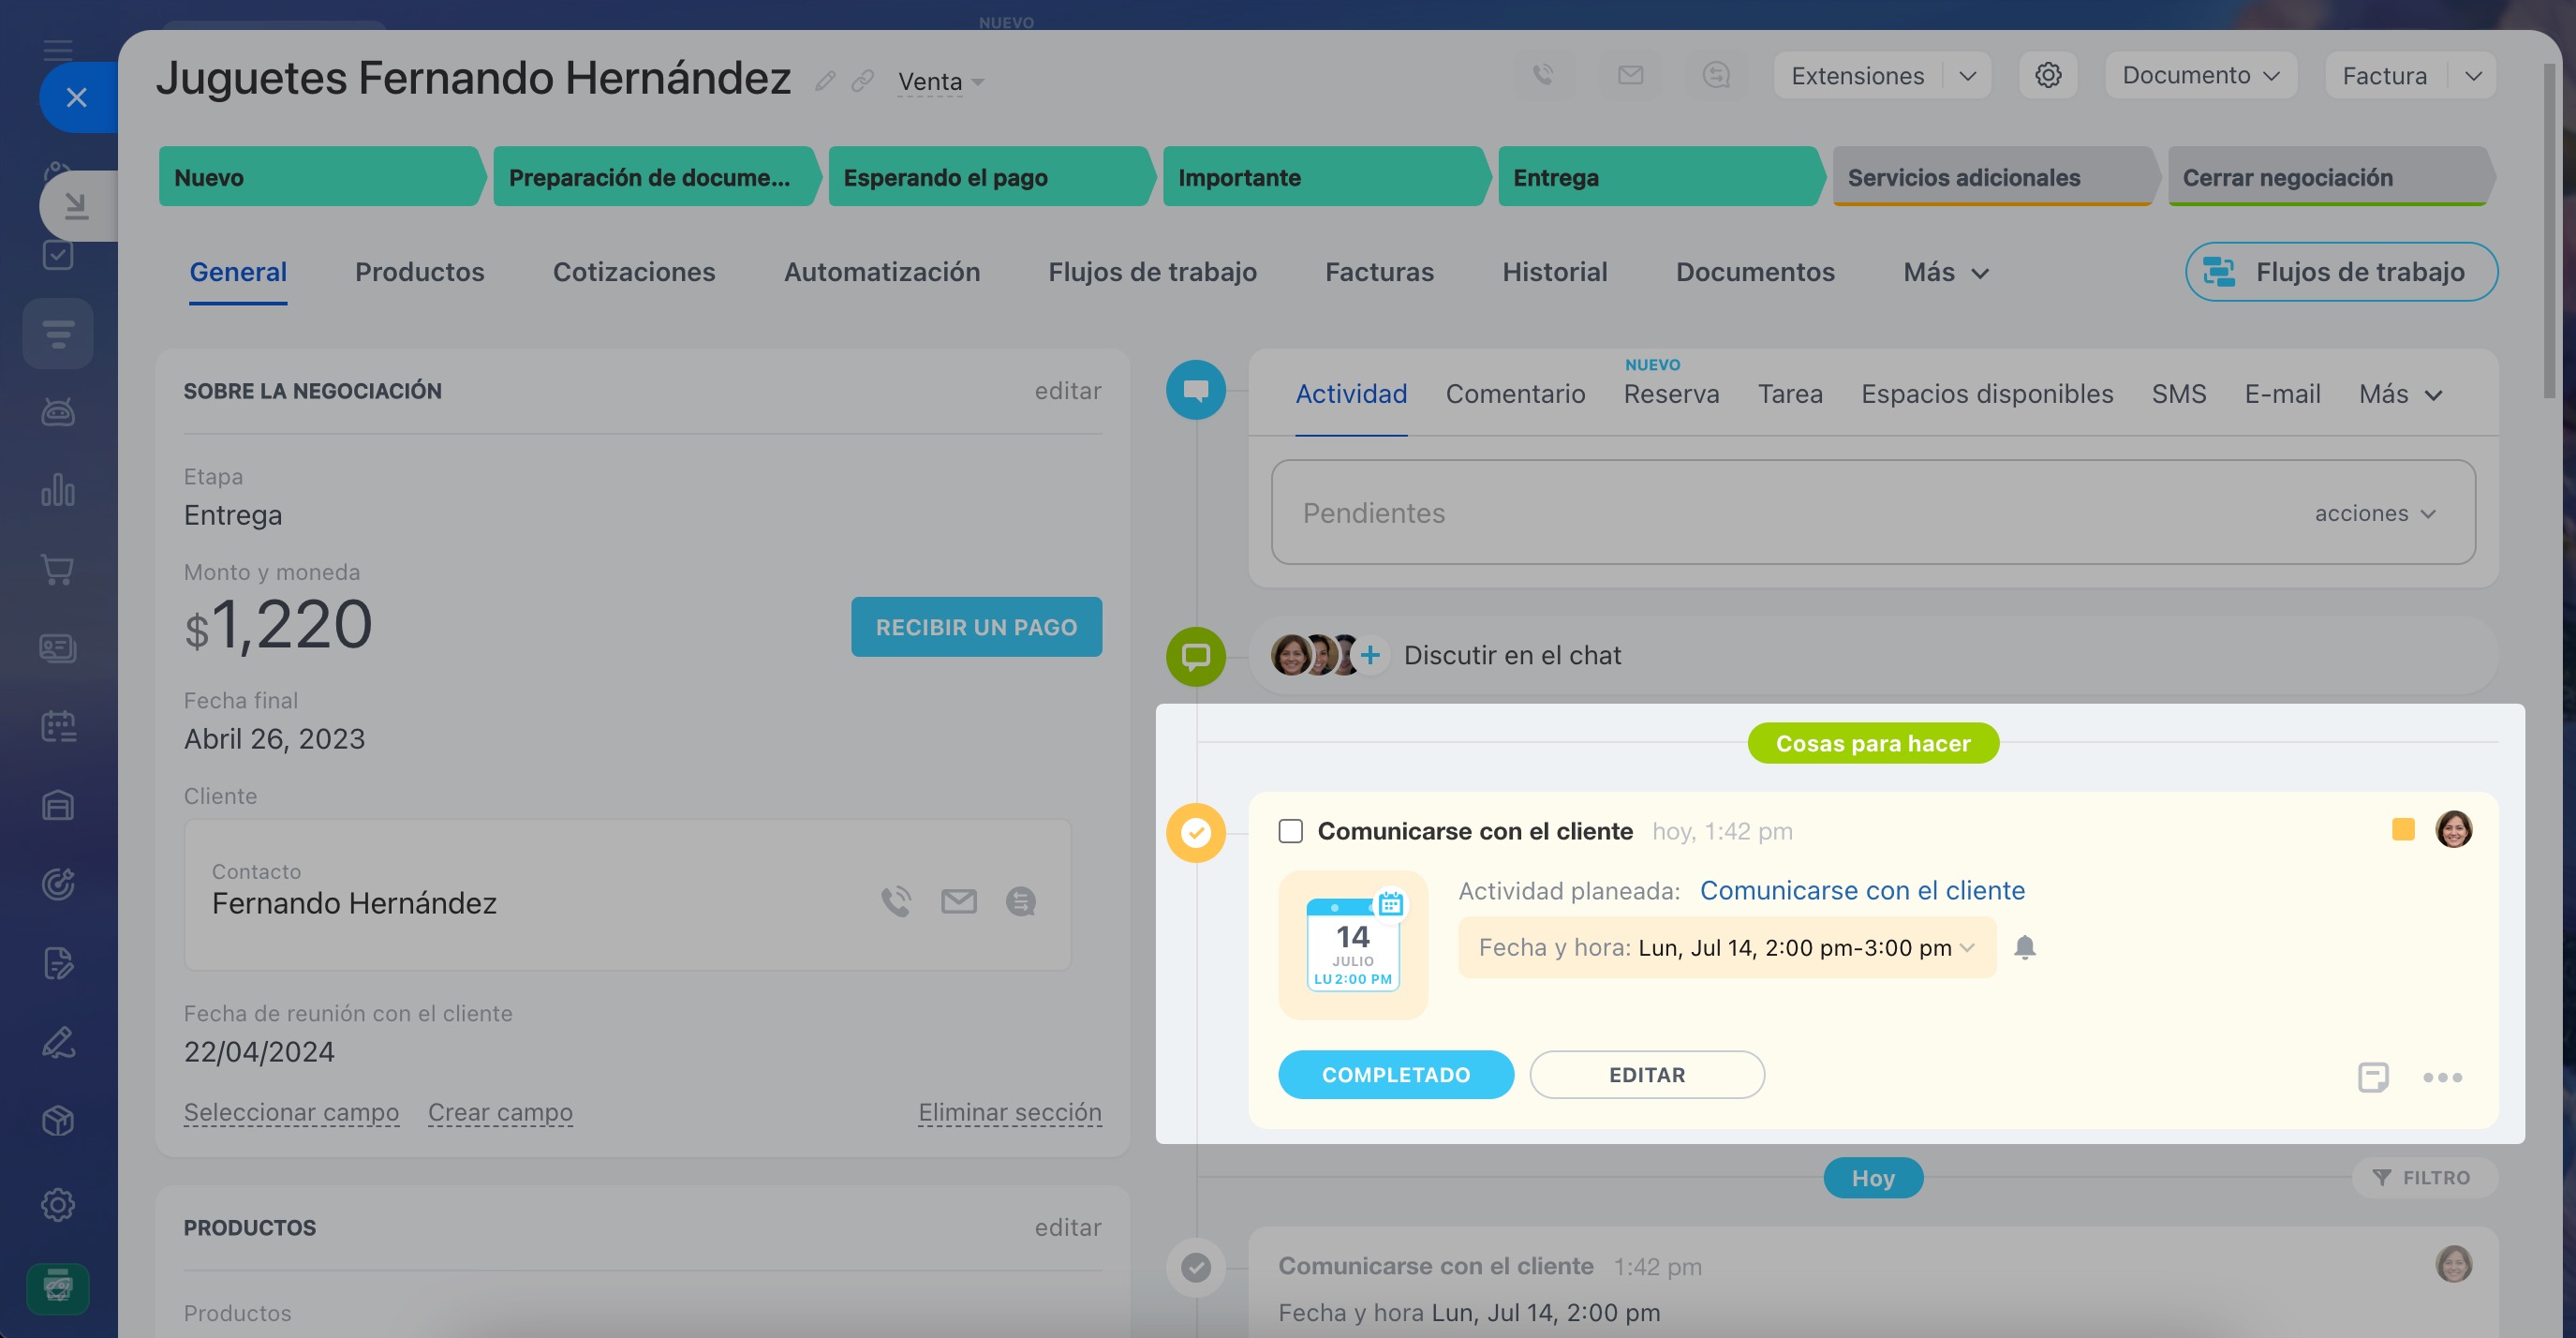Screen dimensions: 2576x1338
Task: Open the settings gear sidebar icon
Action: (58, 1205)
